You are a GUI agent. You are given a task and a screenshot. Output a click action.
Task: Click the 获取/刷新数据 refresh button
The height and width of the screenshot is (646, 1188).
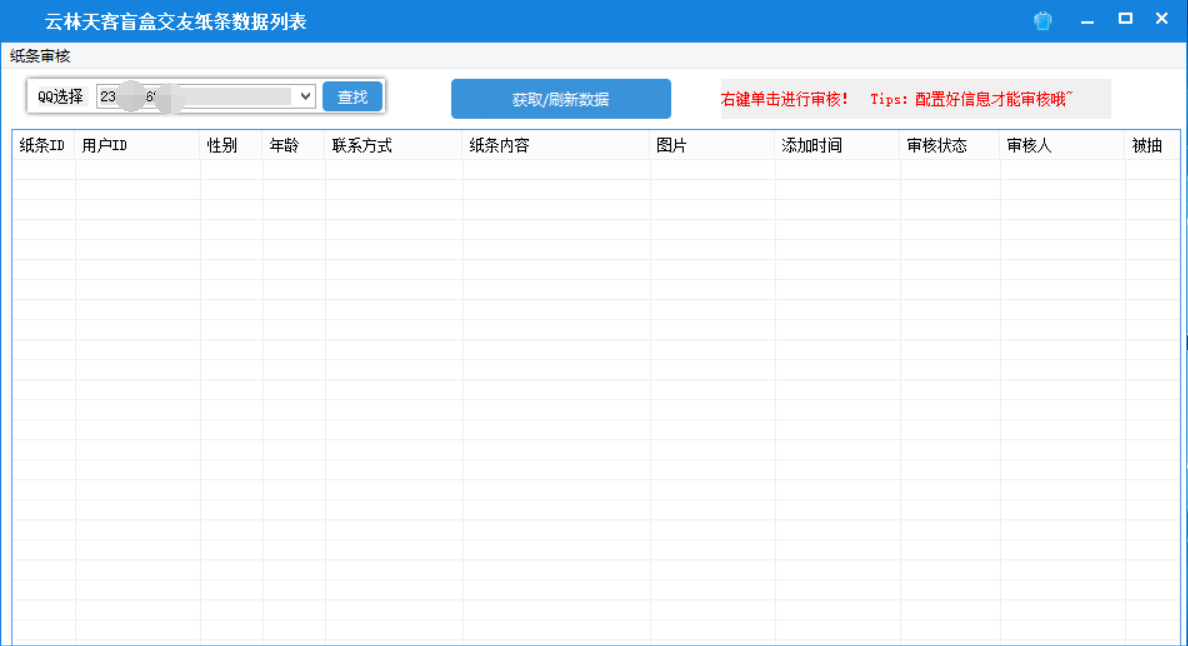(x=561, y=99)
